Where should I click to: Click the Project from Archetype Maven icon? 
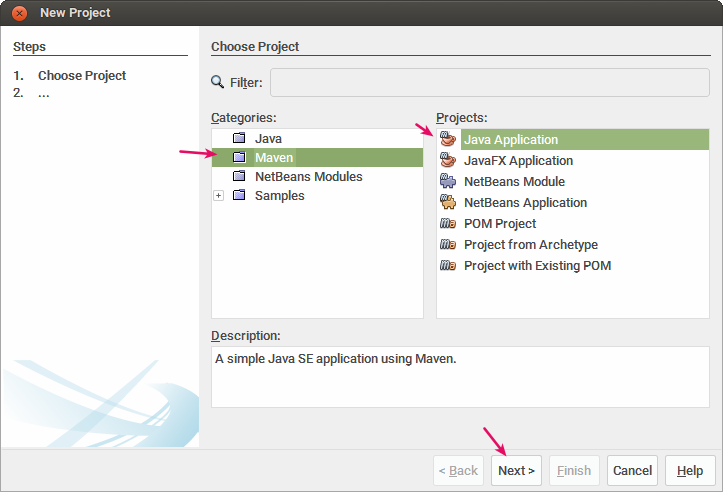click(447, 244)
